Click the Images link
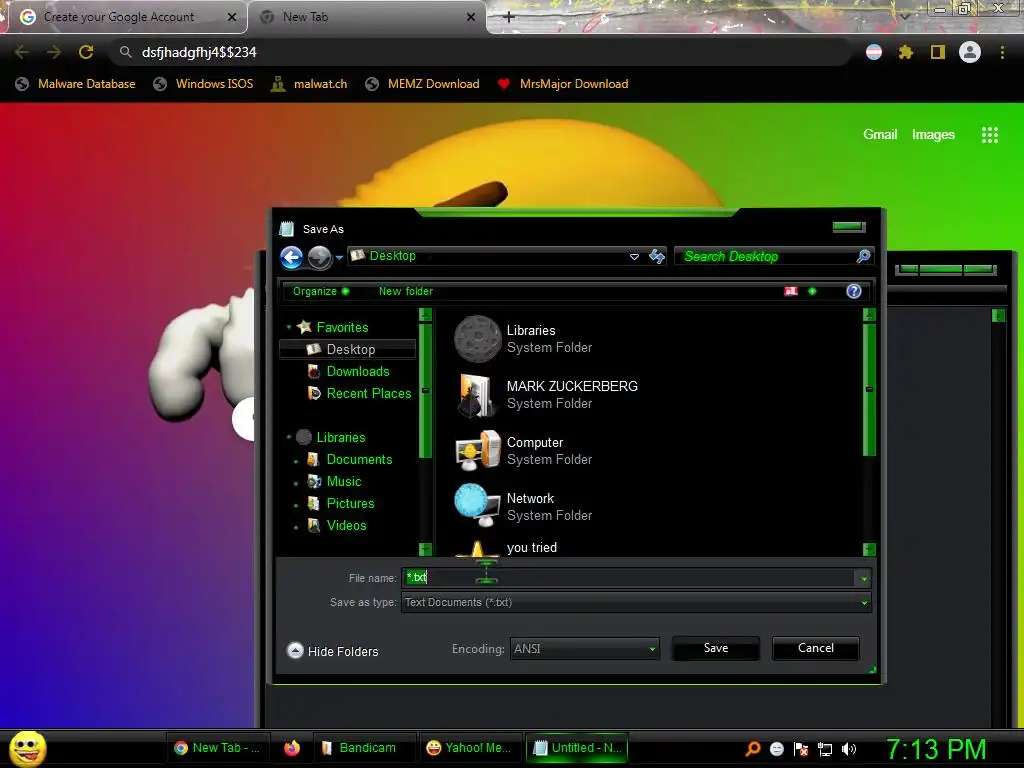Viewport: 1024px width, 768px height. (x=933, y=135)
